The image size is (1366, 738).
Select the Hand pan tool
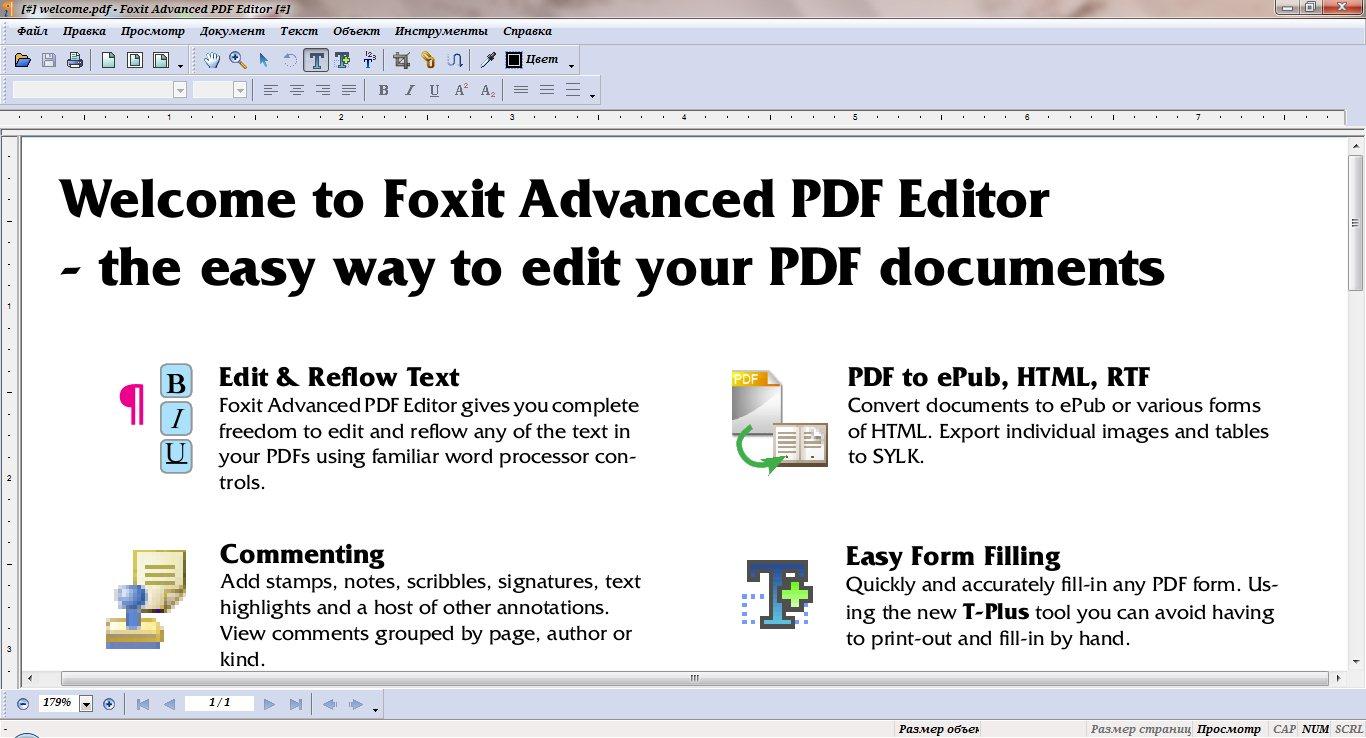(x=212, y=60)
